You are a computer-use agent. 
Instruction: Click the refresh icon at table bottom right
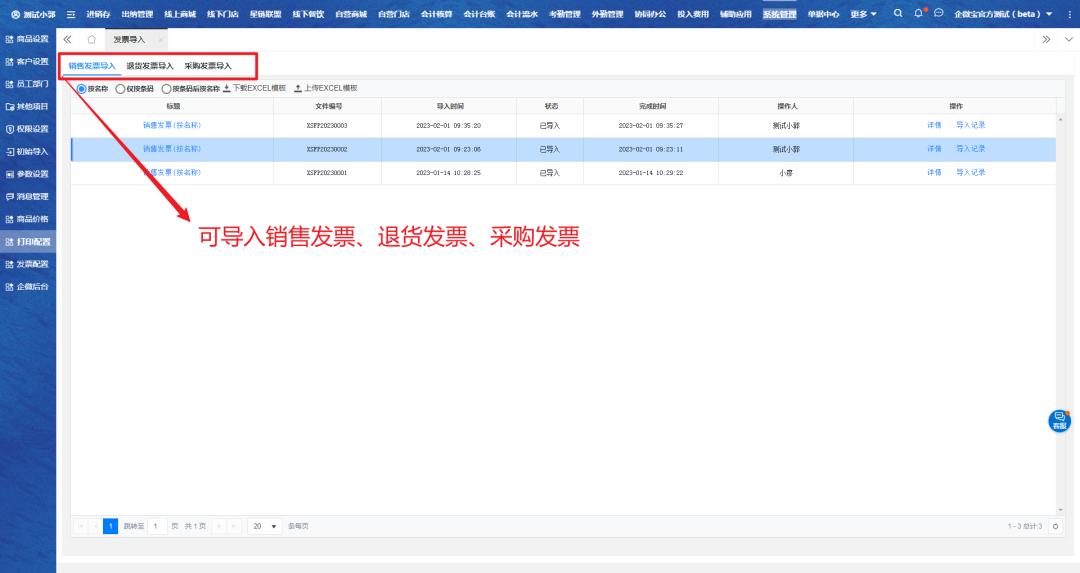pyautogui.click(x=1055, y=526)
